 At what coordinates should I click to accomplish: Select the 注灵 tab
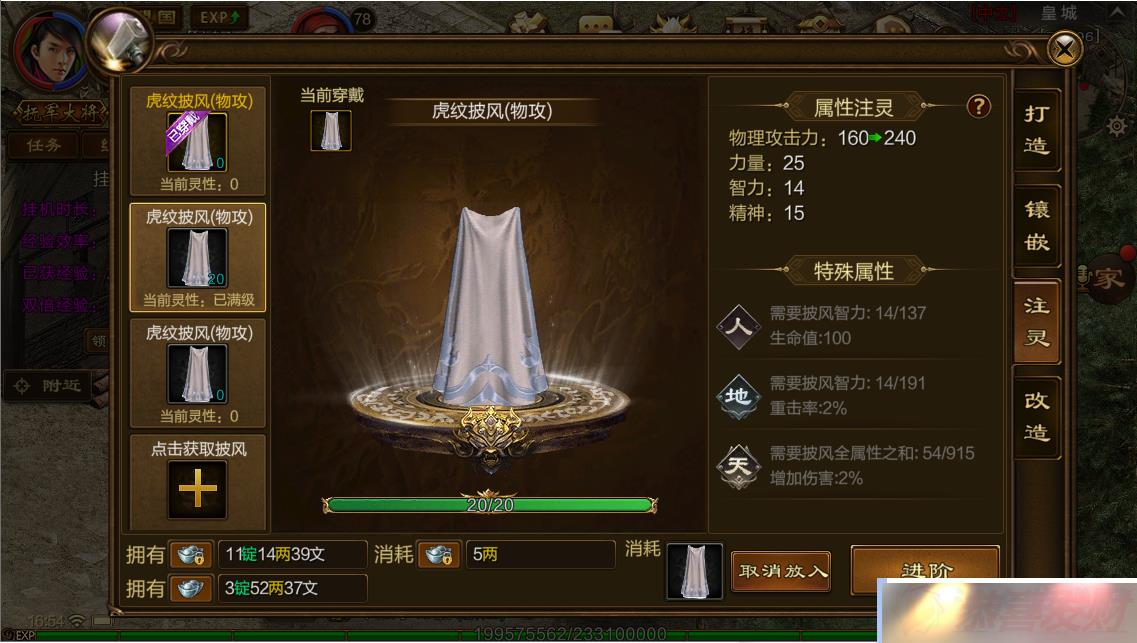coord(1036,321)
